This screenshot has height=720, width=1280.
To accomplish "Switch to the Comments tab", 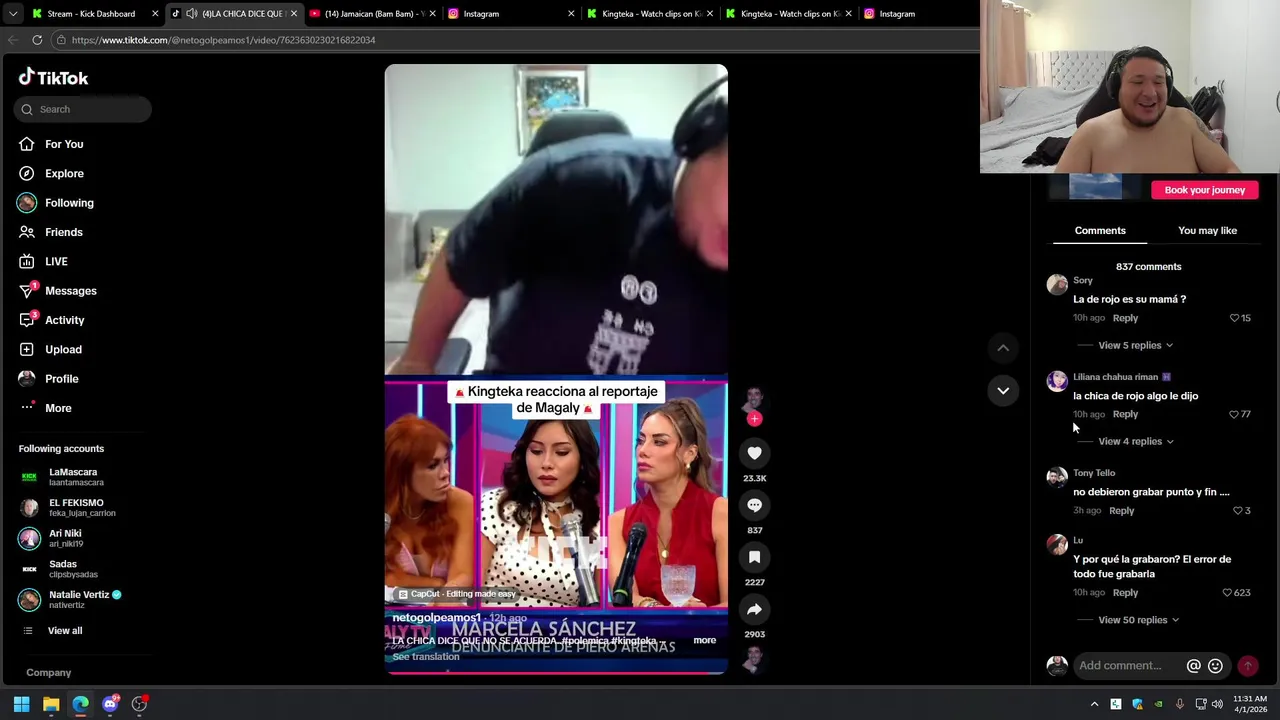I will tap(1100, 231).
